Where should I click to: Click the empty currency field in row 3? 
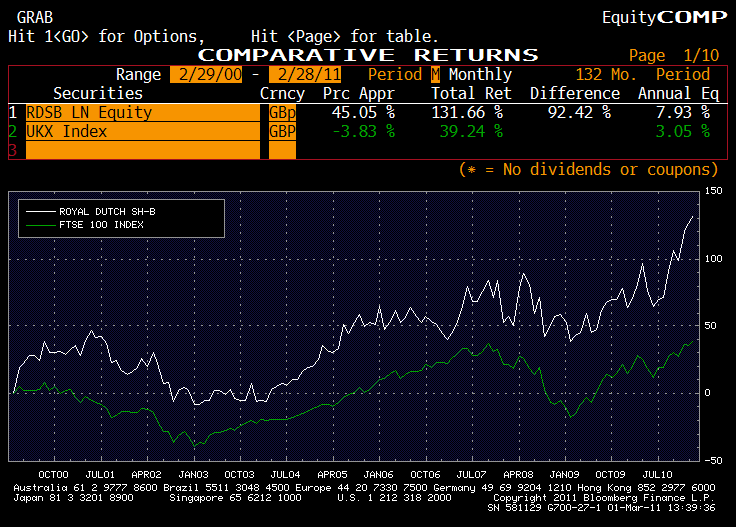283,150
